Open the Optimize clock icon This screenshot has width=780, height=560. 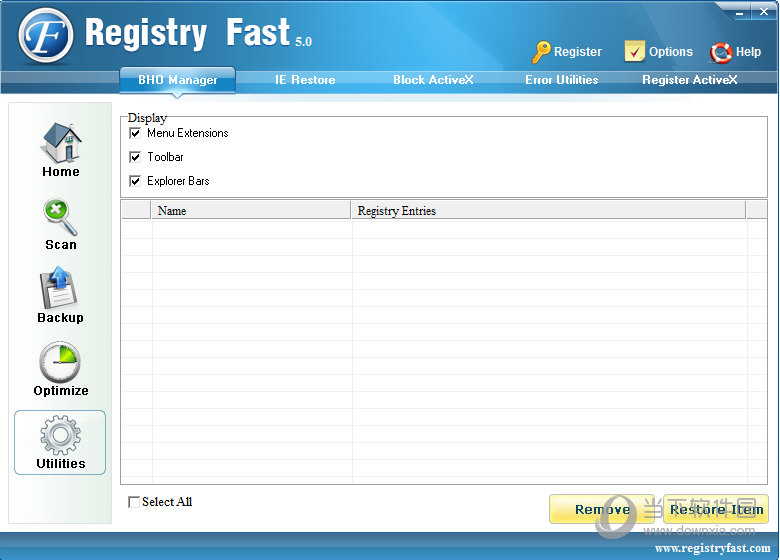coord(60,362)
